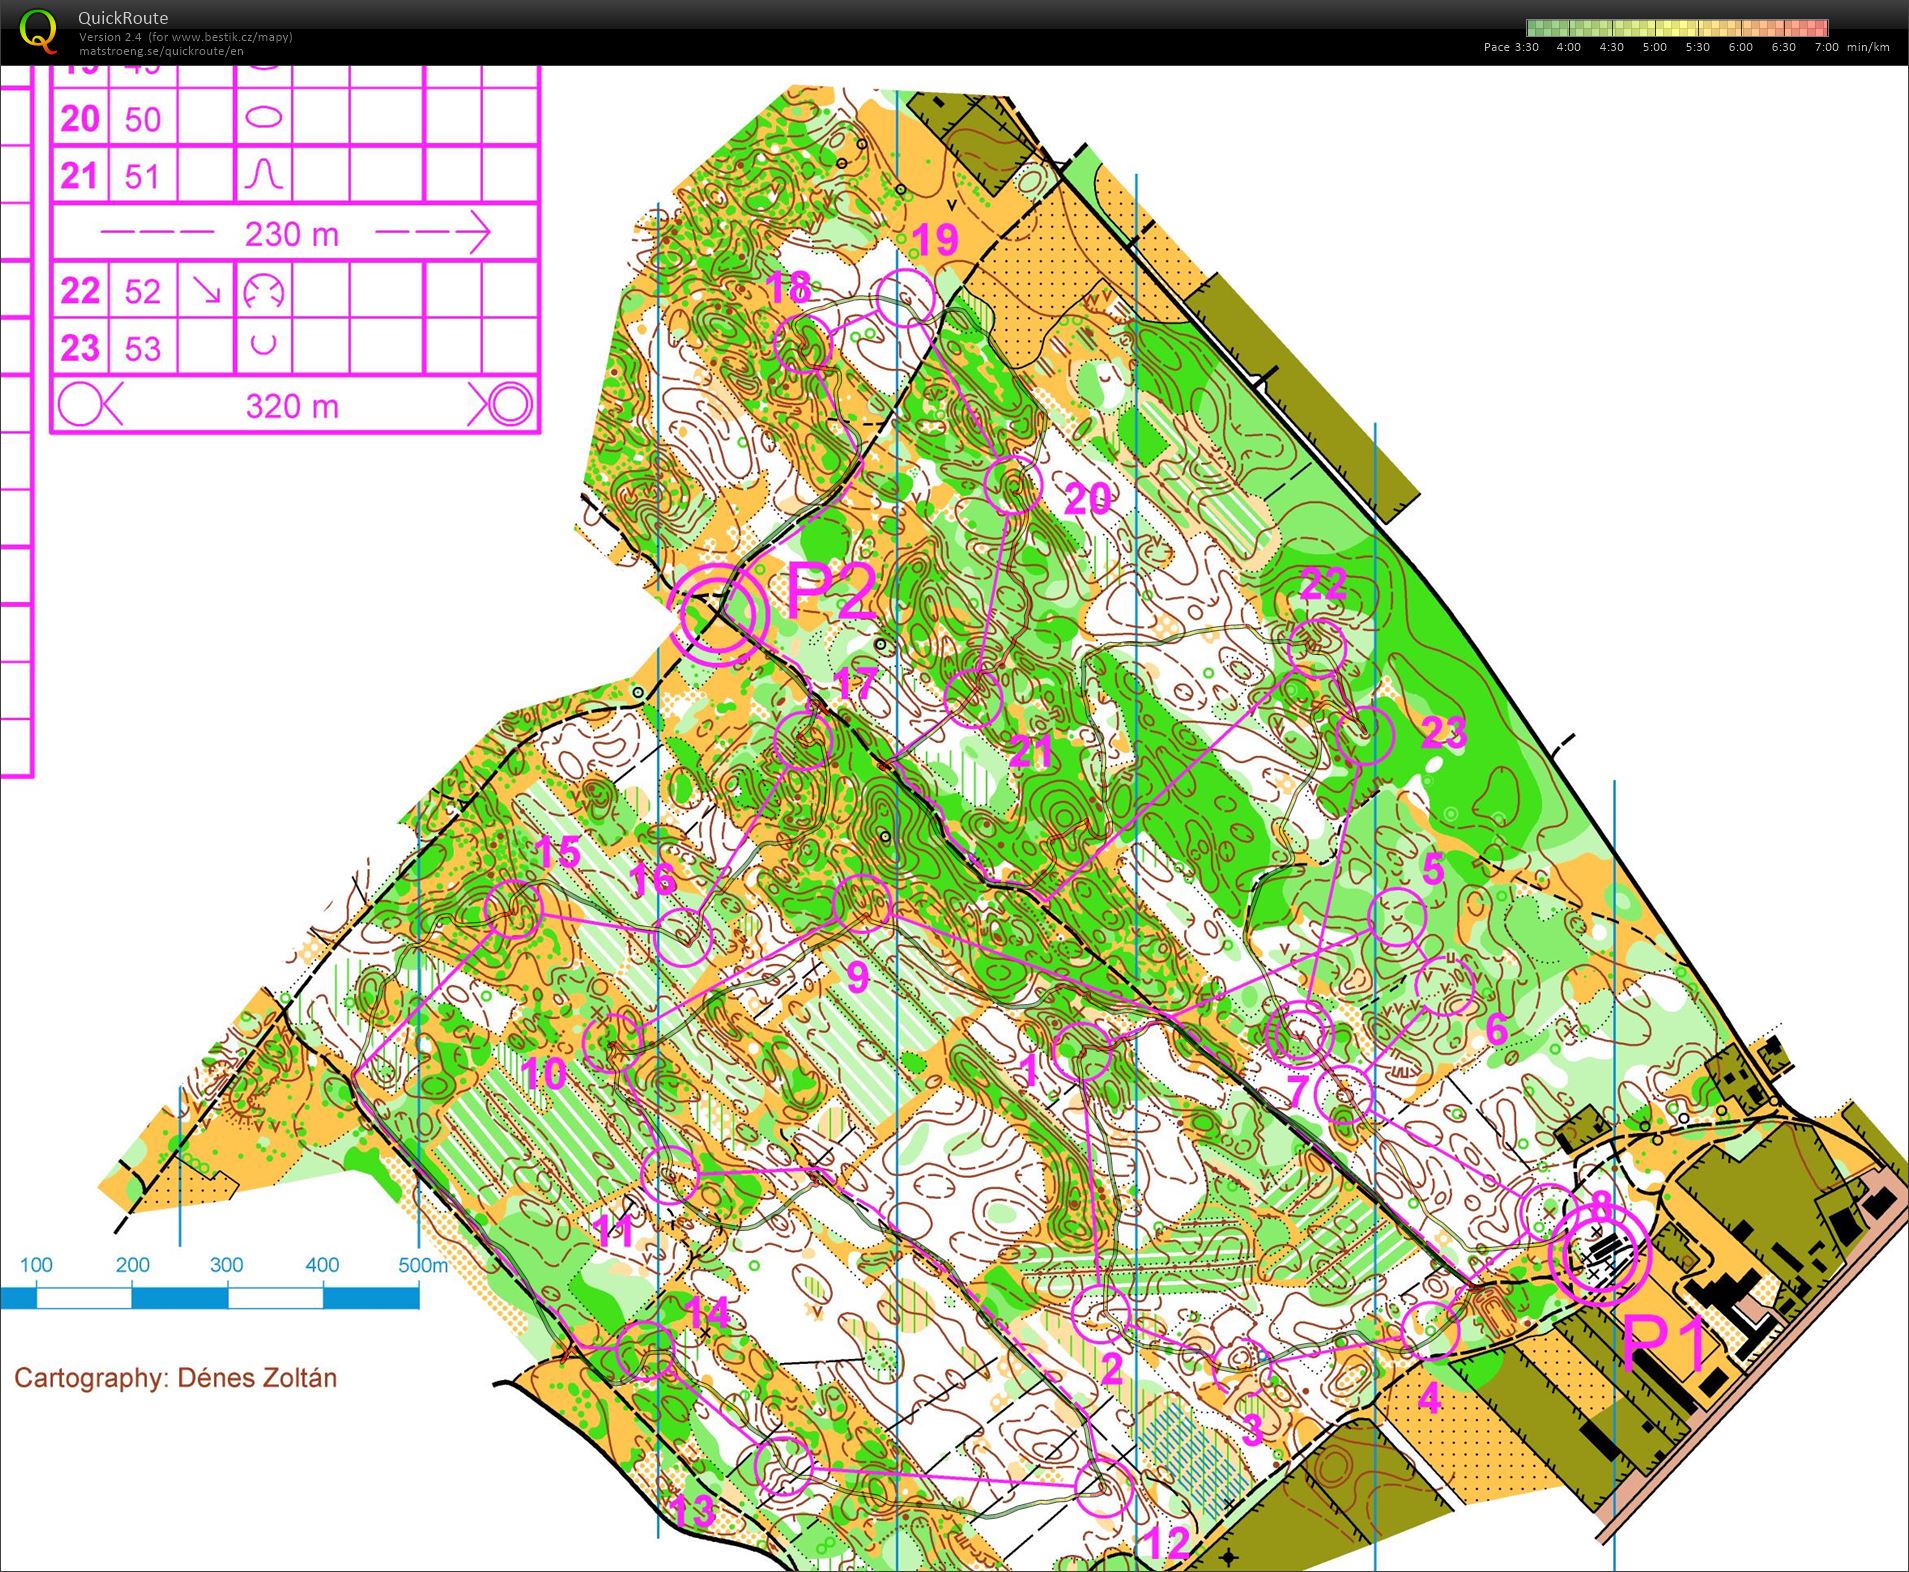Click the '230 m' distance row text
The height and width of the screenshot is (1572, 1909).
(x=292, y=234)
